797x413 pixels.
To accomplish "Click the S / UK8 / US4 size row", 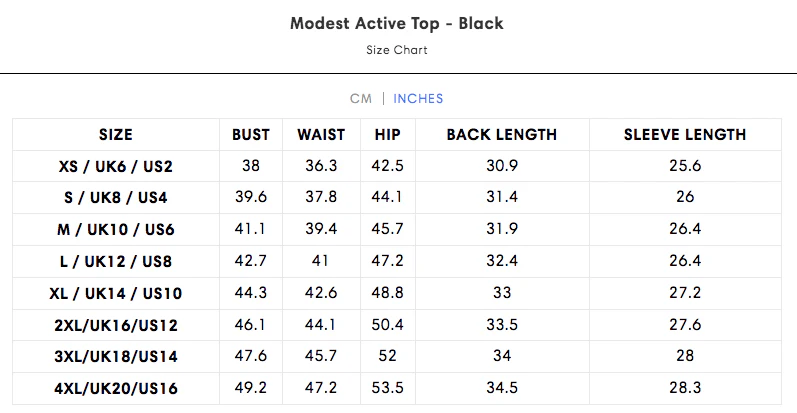I will 116,198.
